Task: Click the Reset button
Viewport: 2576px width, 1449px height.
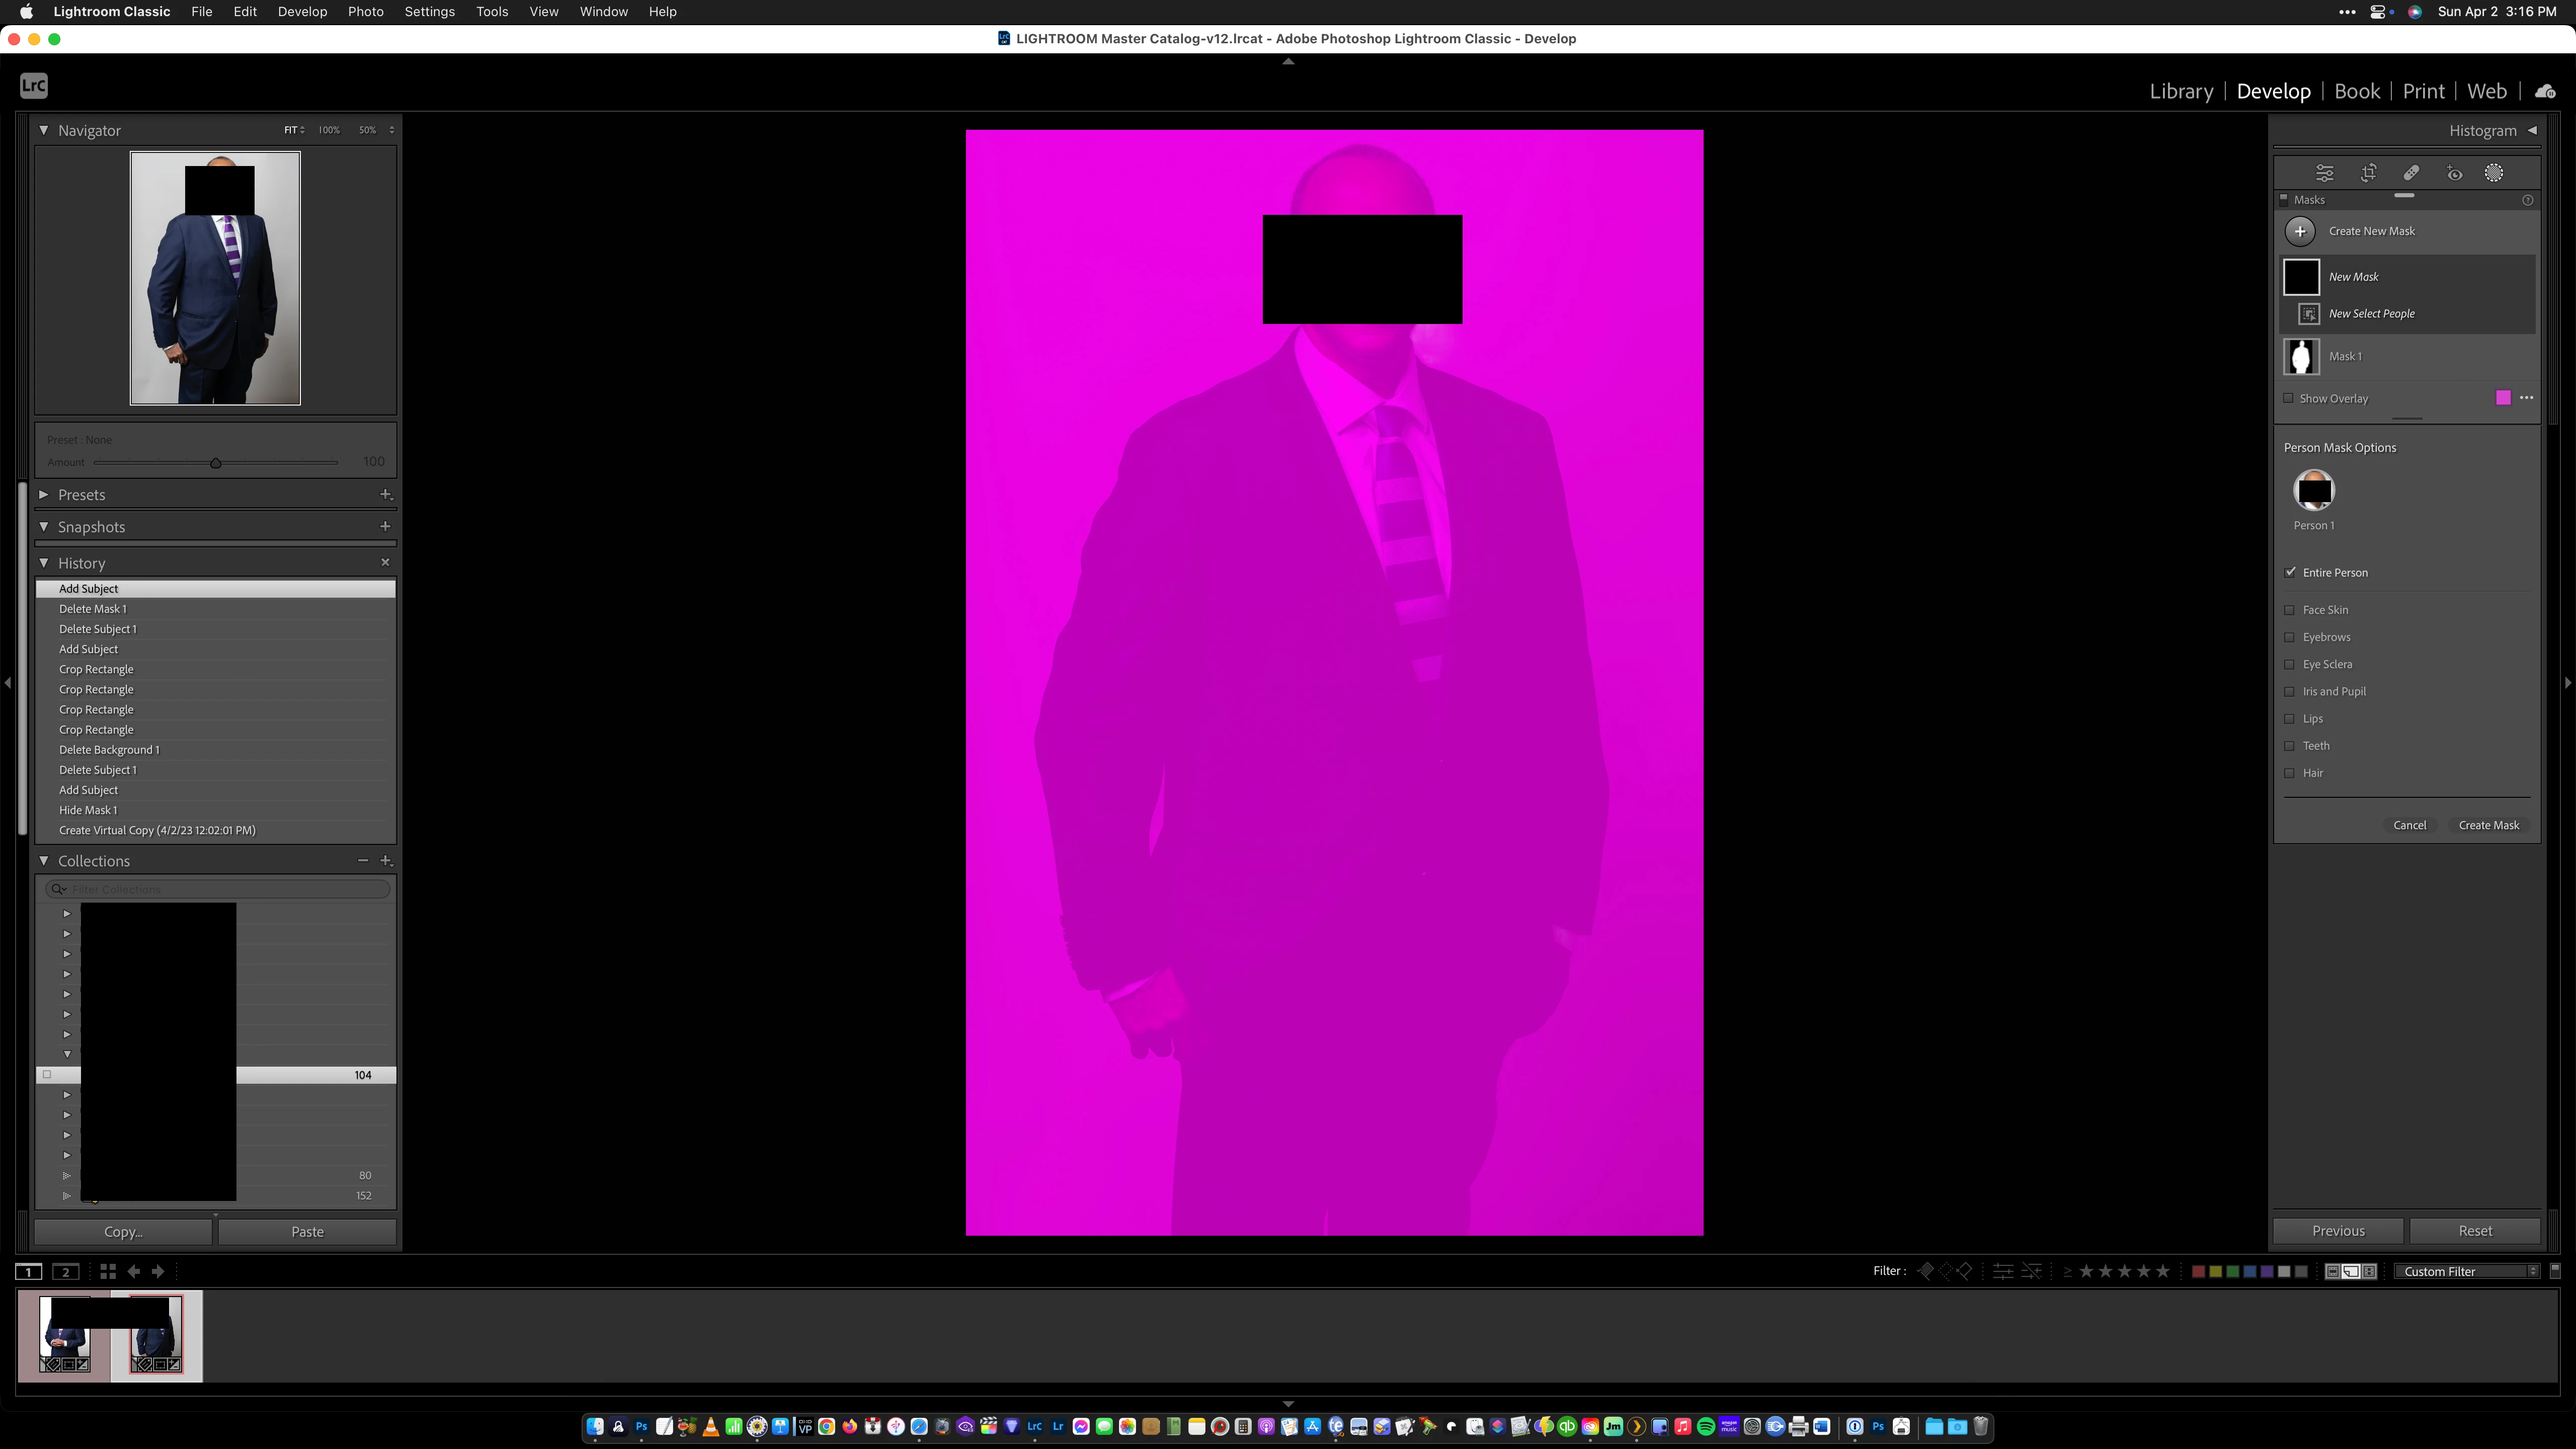Action: (2474, 1231)
